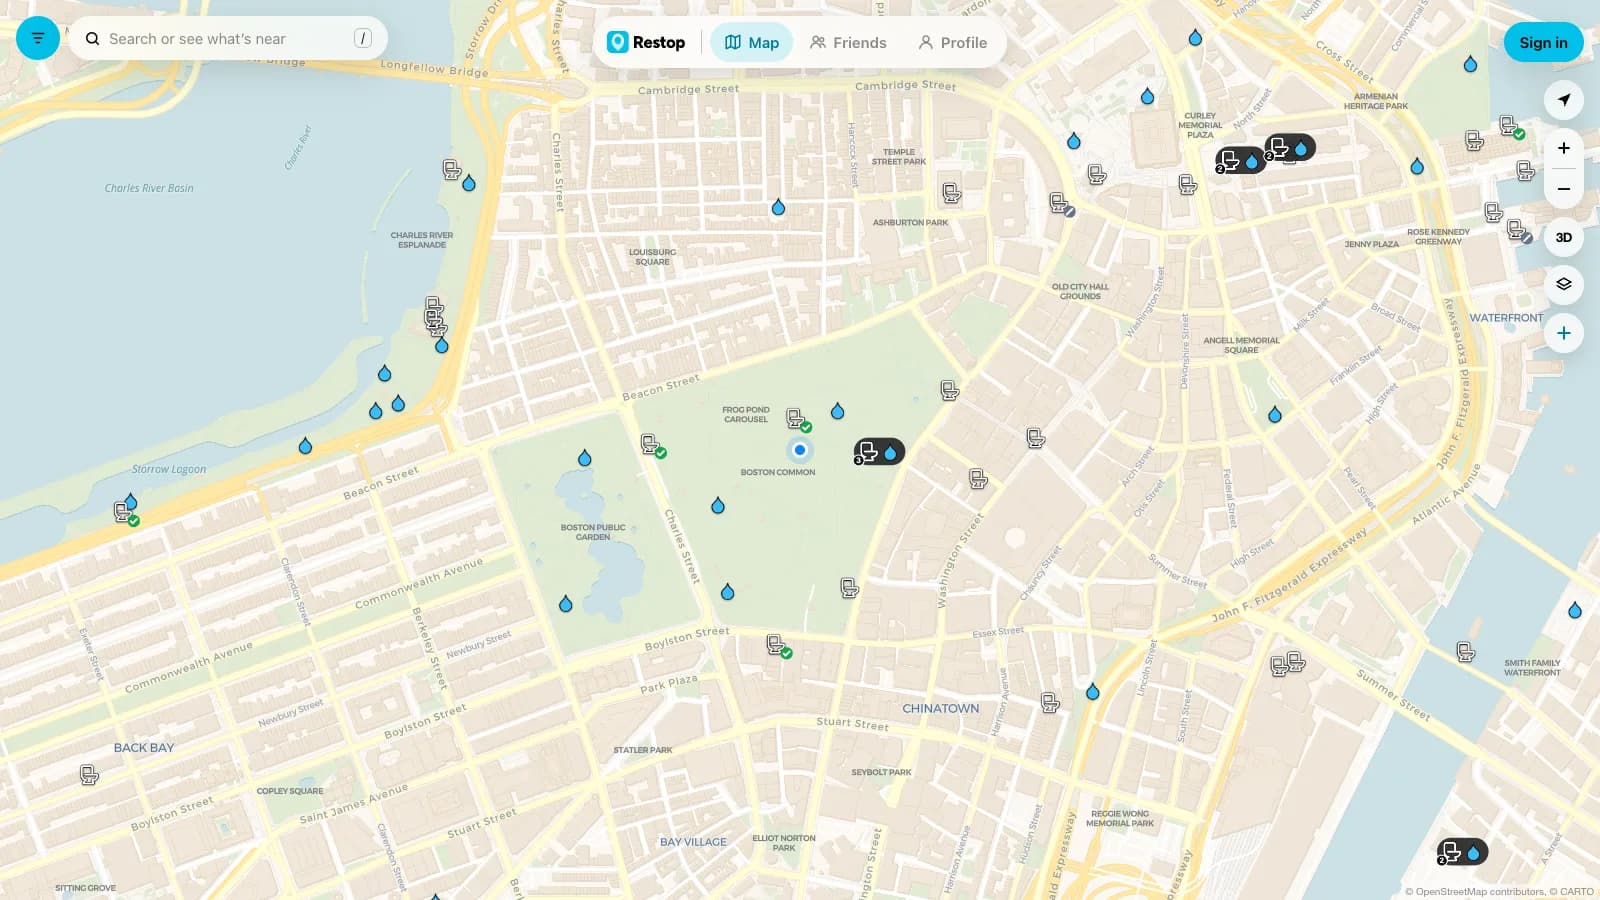
Task: Open the map layers selector
Action: (1564, 284)
